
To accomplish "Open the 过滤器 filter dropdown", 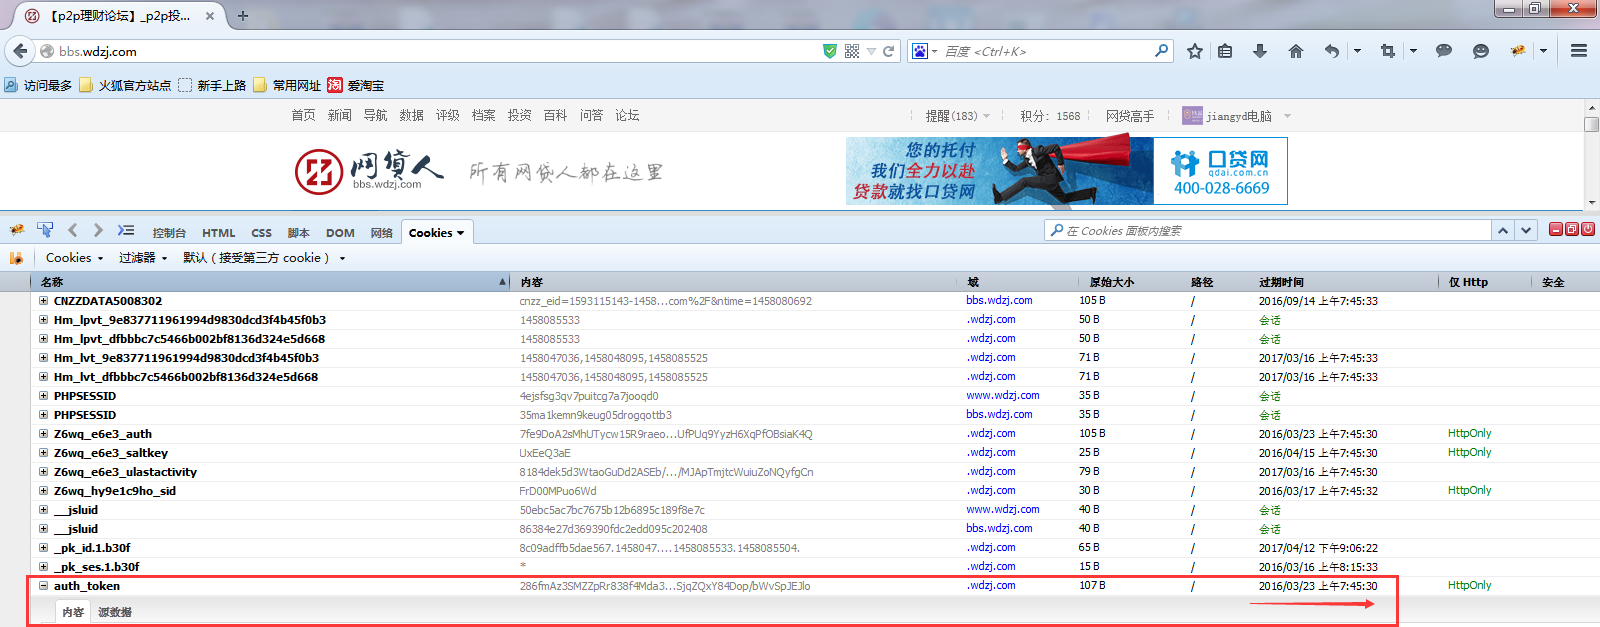I will [143, 258].
